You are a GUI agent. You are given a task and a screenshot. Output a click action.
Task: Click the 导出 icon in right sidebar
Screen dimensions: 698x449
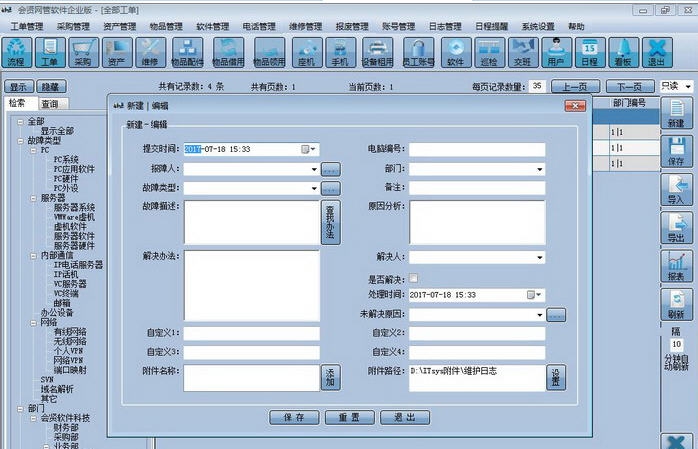[677, 228]
